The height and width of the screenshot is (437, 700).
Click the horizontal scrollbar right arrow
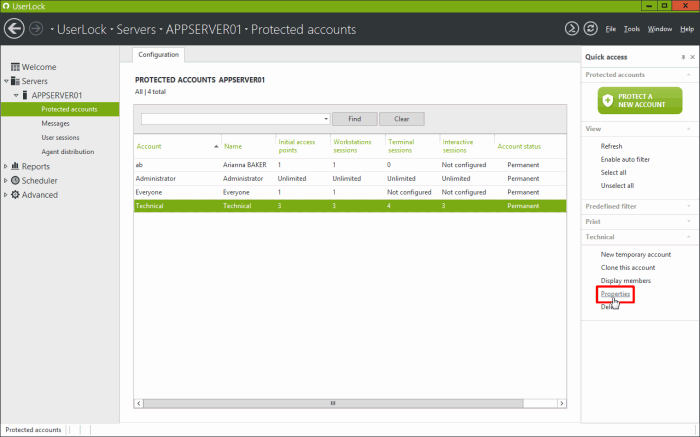pos(562,403)
